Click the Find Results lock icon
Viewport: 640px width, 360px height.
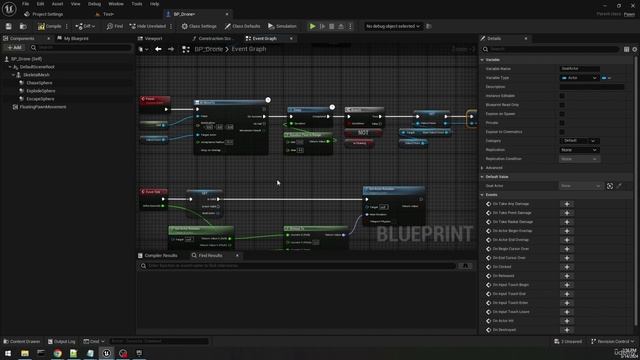[465, 266]
